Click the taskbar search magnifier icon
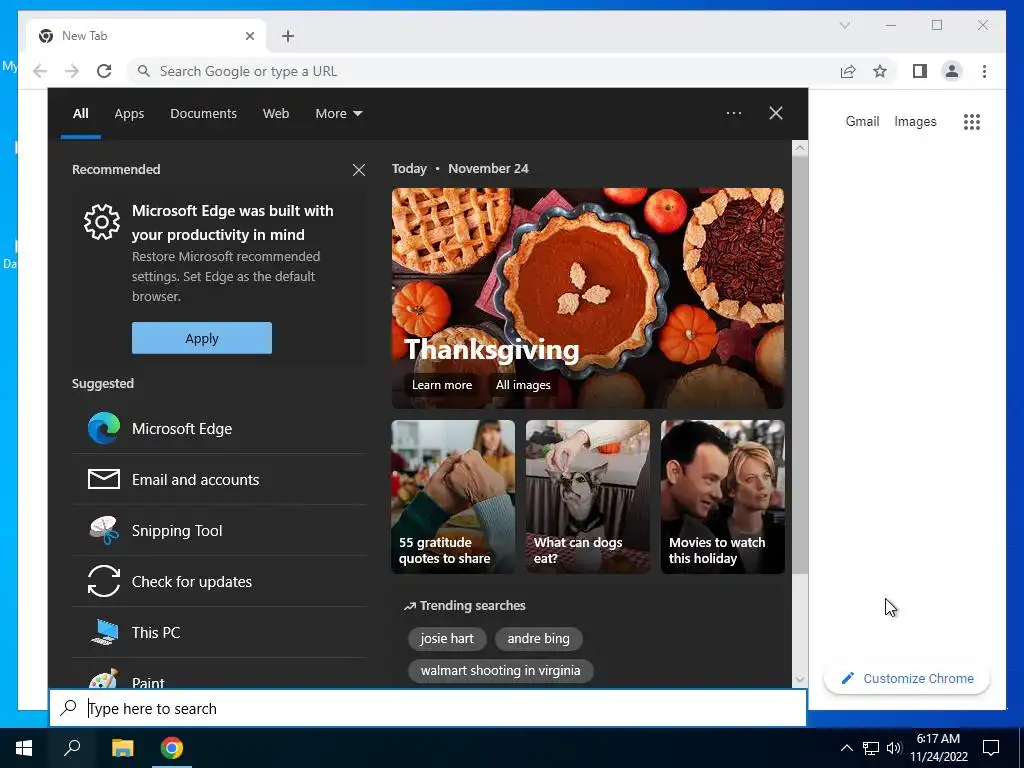Viewport: 1024px width, 768px height. click(72, 748)
